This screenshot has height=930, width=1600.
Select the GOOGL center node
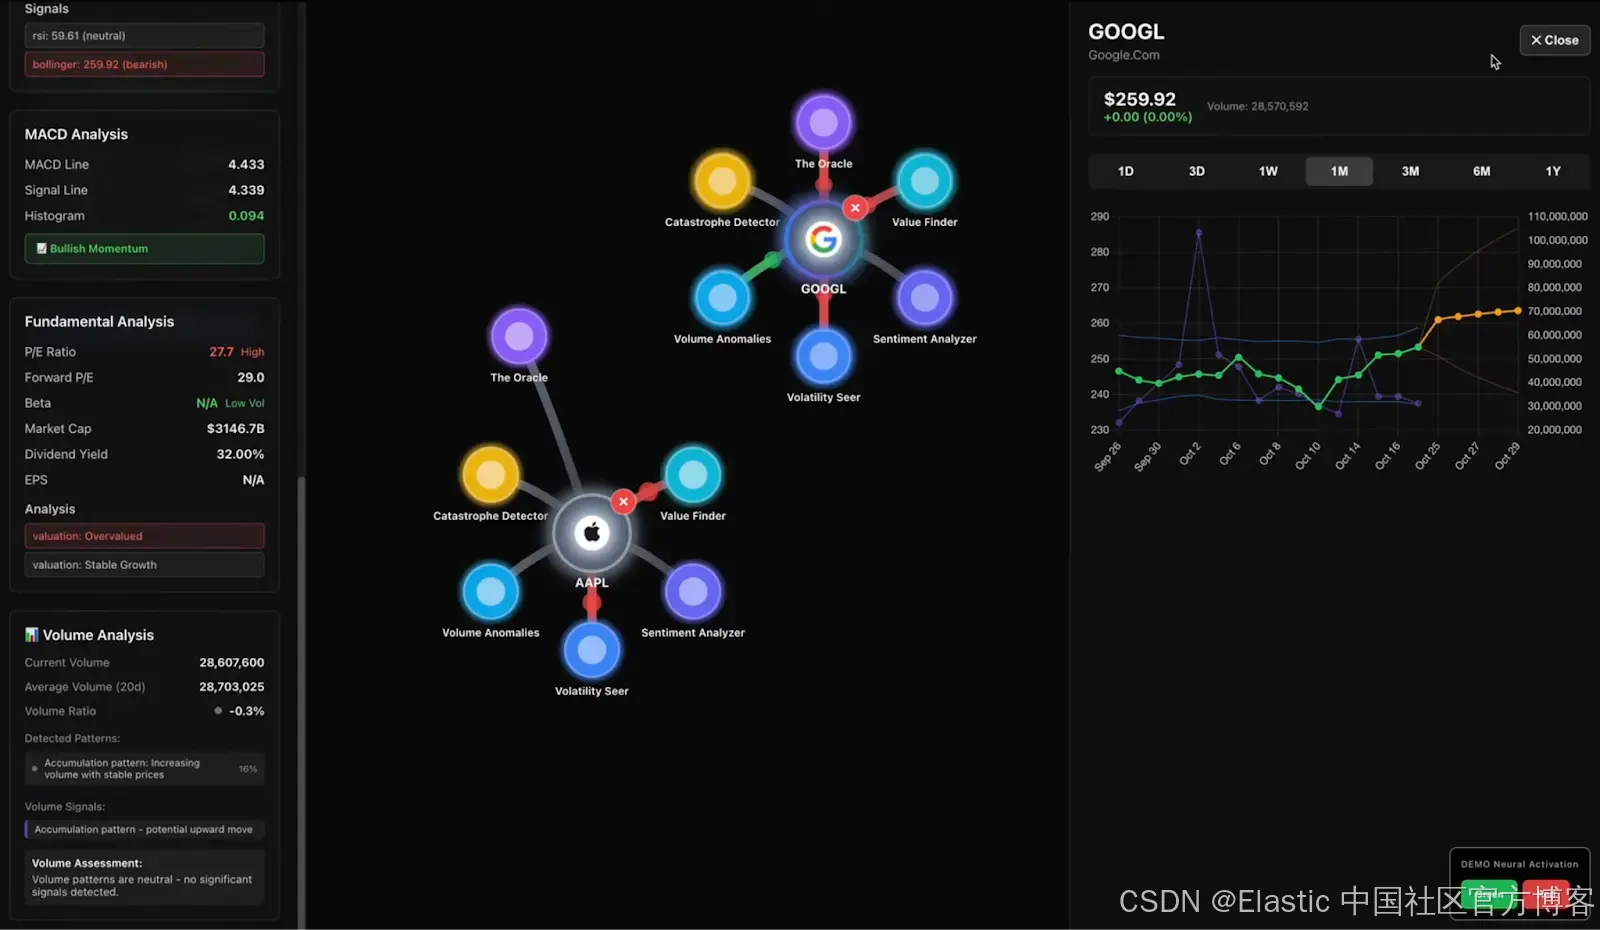click(823, 239)
